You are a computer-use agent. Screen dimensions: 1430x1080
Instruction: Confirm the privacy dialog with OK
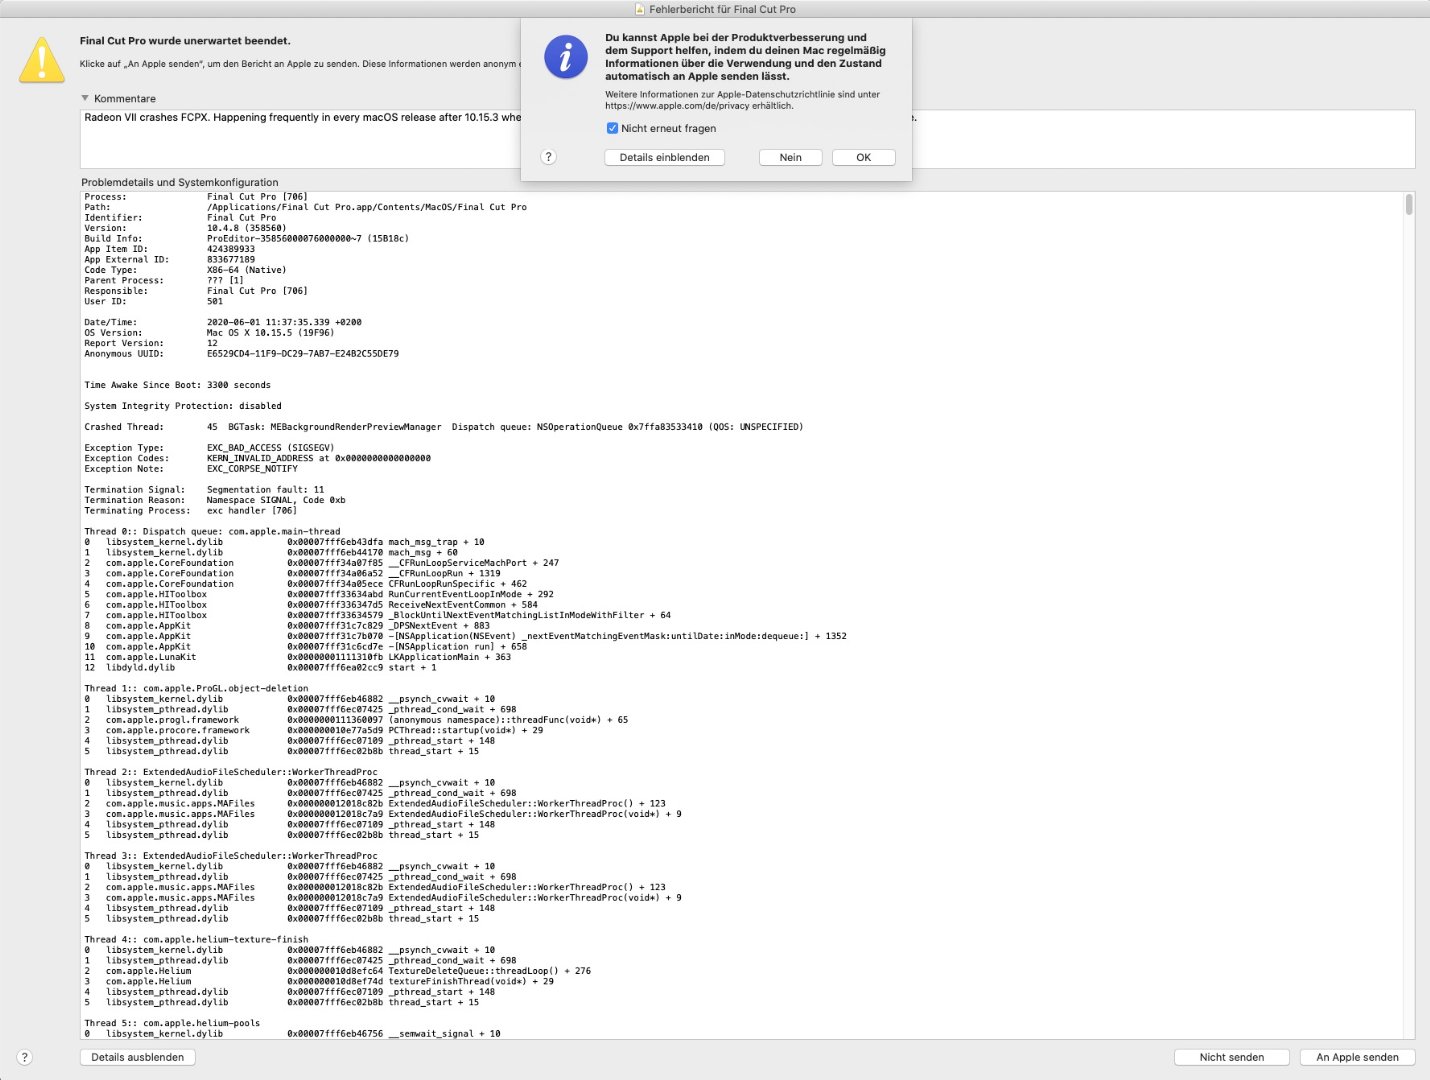point(863,157)
